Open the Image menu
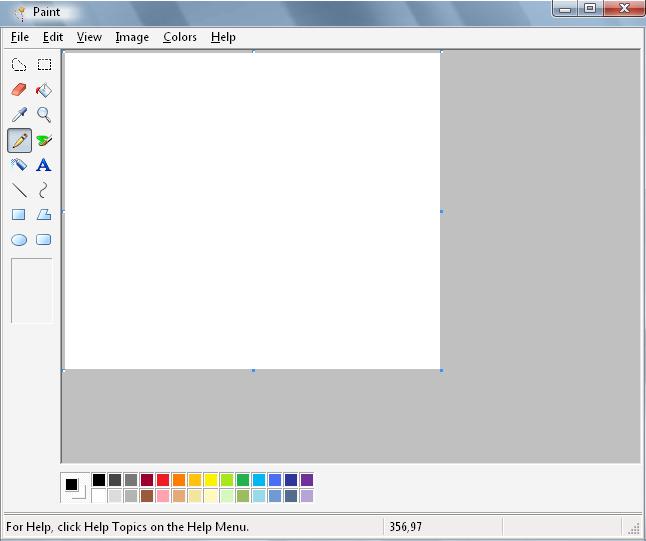This screenshot has width=646, height=541. click(132, 37)
